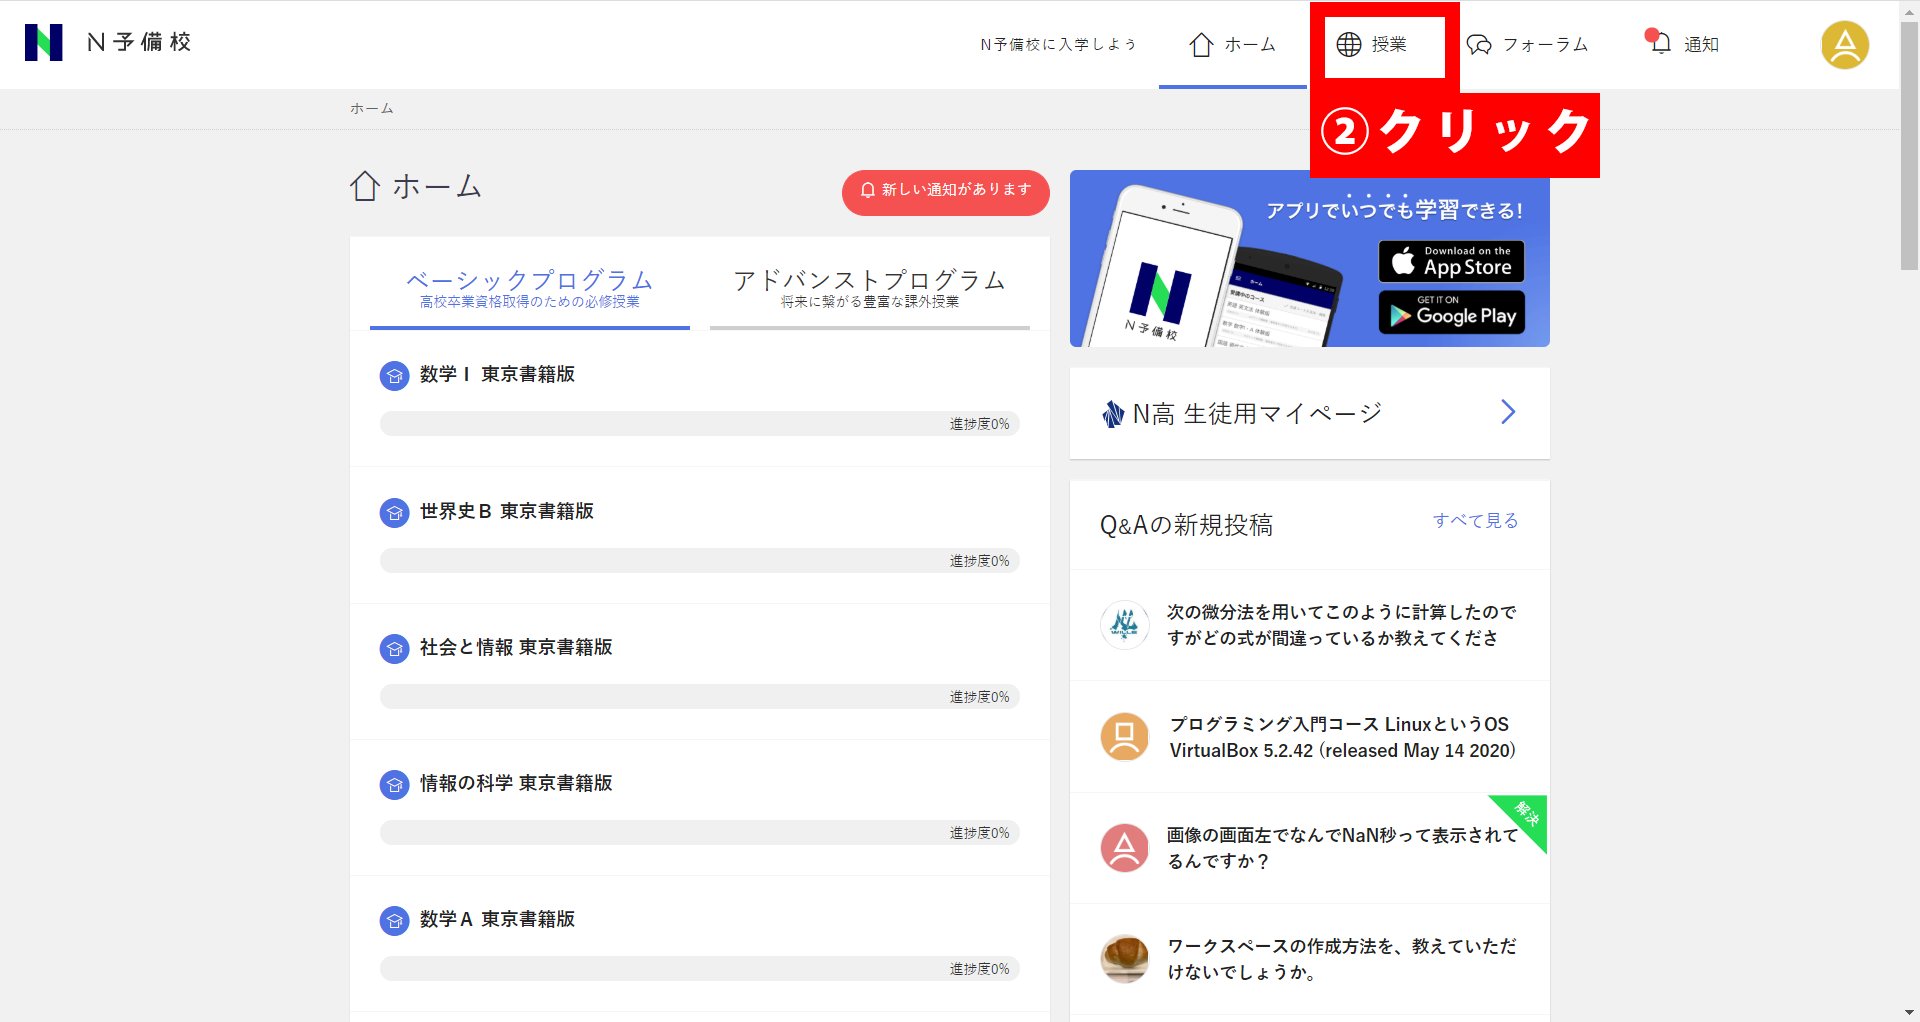
Task: Click the N高 logo icon on マイページ card
Action: [x=1113, y=414]
